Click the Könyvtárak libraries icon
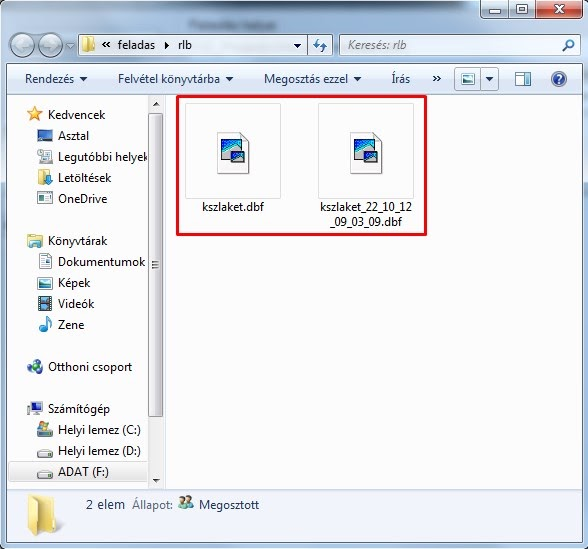Viewport: 588px width, 549px height. point(34,241)
